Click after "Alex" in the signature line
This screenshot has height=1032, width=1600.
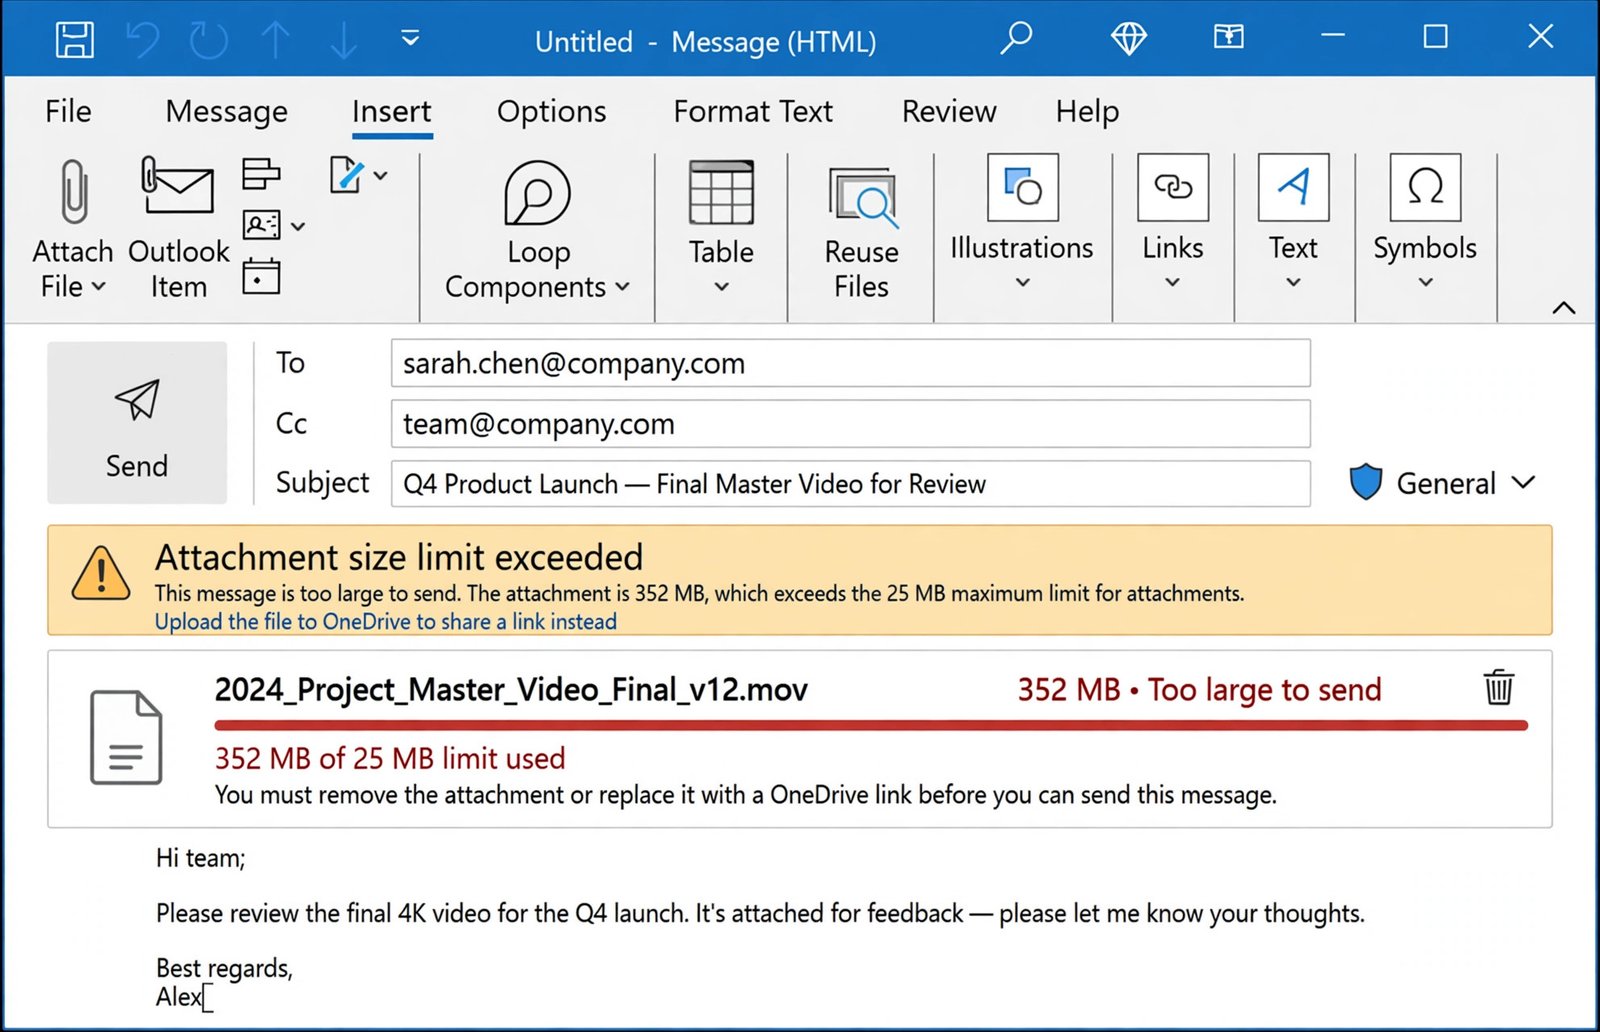tap(204, 997)
